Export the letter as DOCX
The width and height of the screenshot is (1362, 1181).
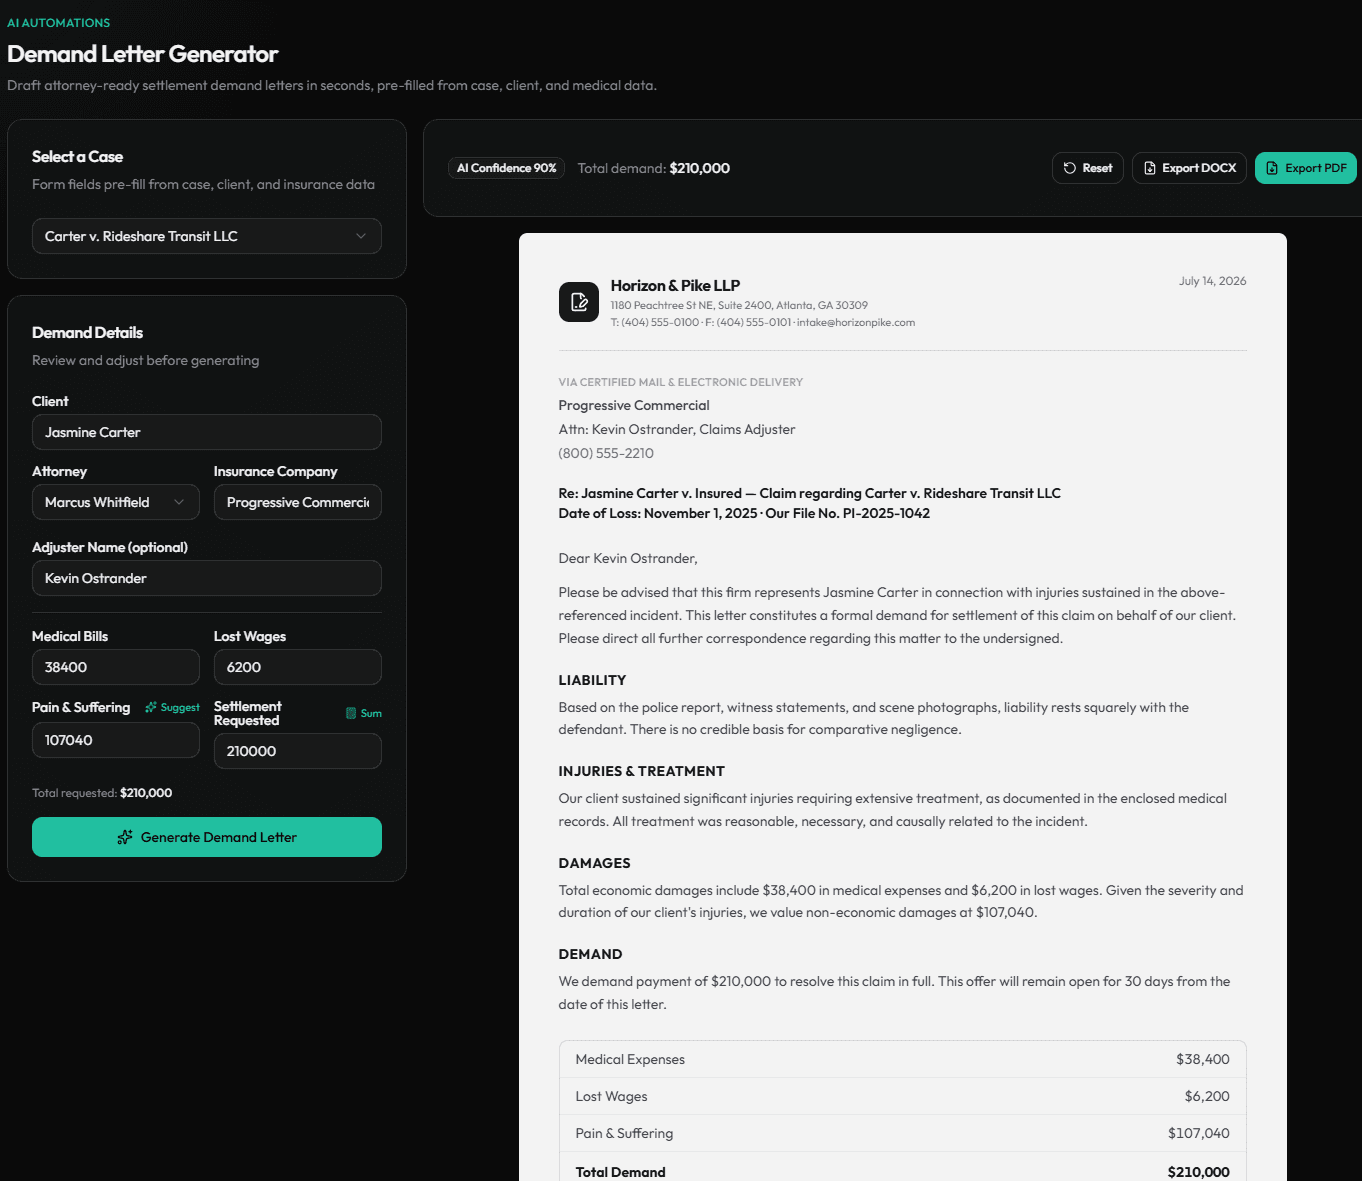pyautogui.click(x=1189, y=168)
